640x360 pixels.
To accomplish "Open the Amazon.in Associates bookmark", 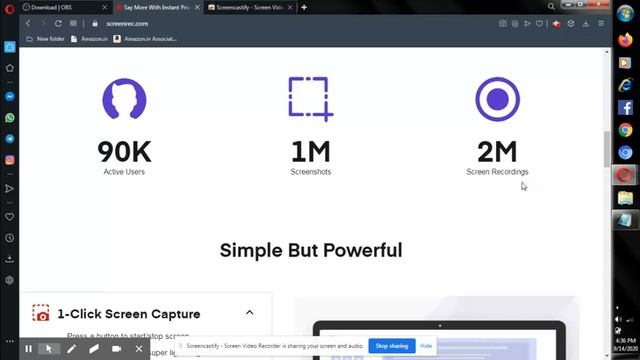I will pyautogui.click(x=145, y=39).
